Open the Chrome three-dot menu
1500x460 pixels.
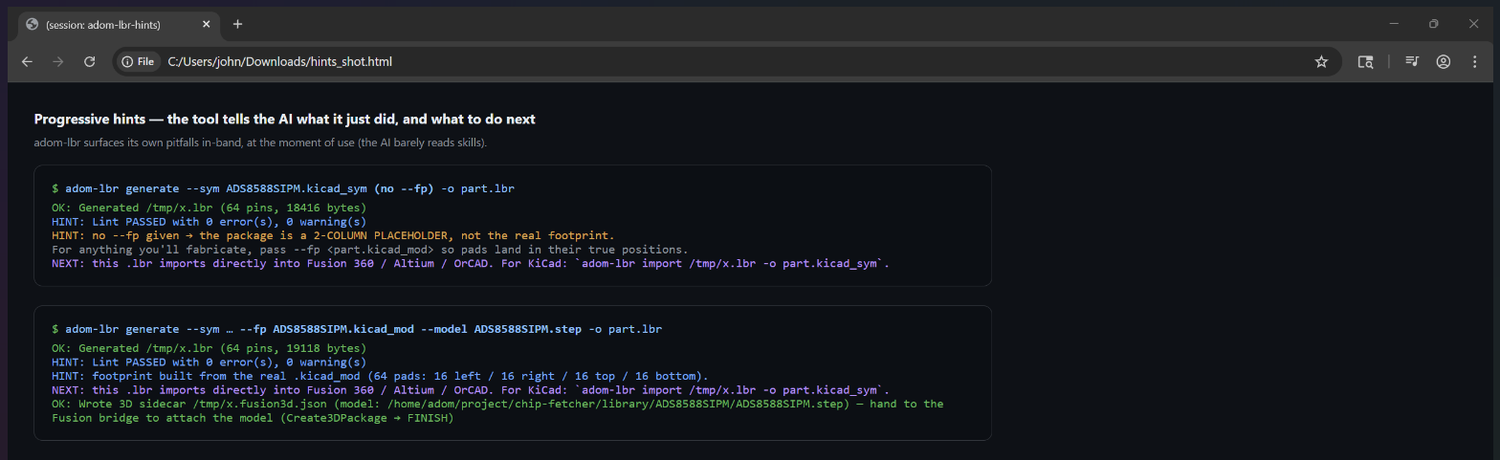[x=1474, y=62]
